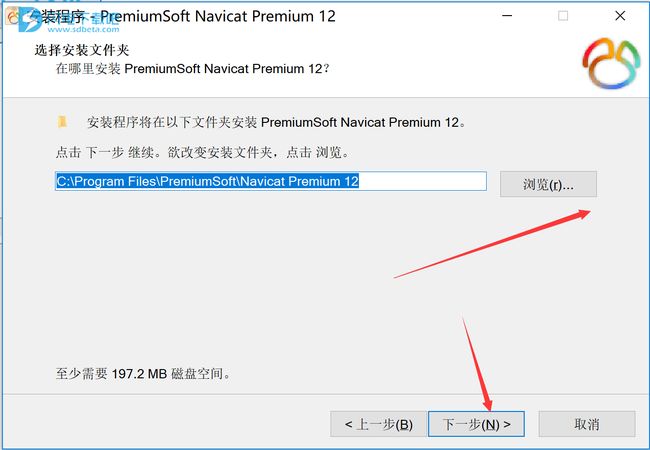Click the installation path text field
Viewport: 650px width, 450px height.
click(x=271, y=181)
